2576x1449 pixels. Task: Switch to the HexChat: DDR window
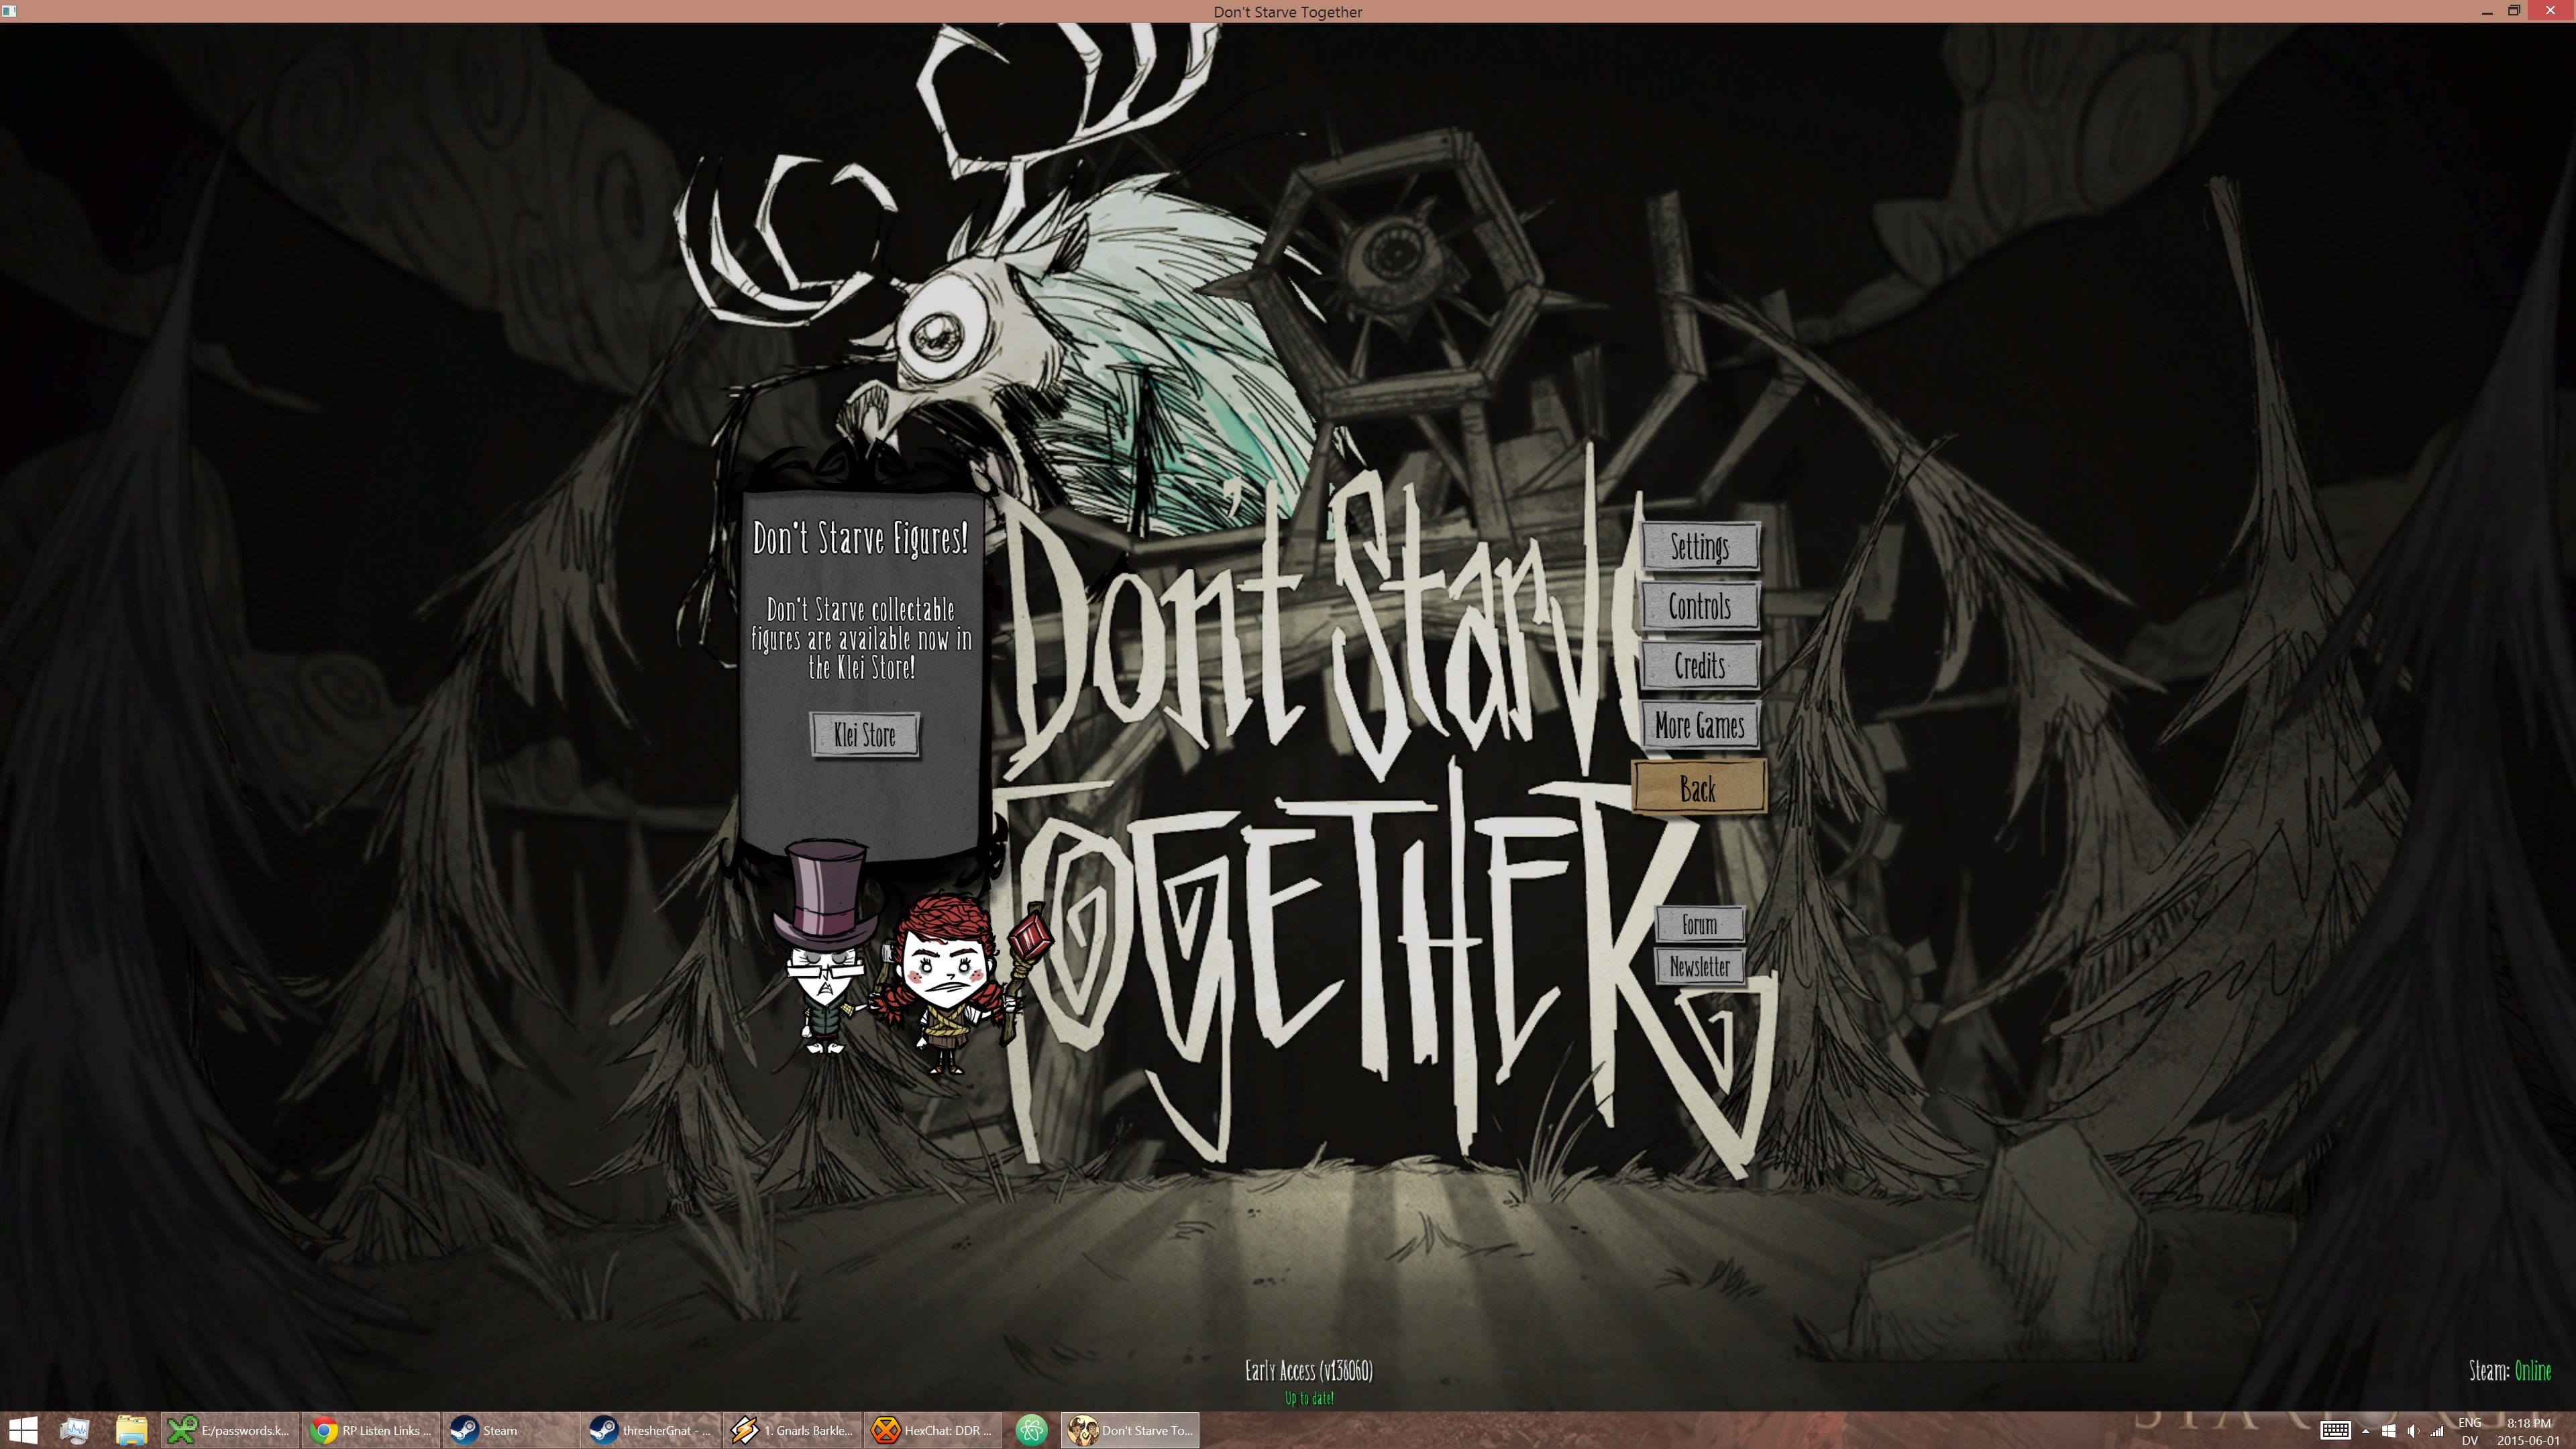(x=934, y=1430)
